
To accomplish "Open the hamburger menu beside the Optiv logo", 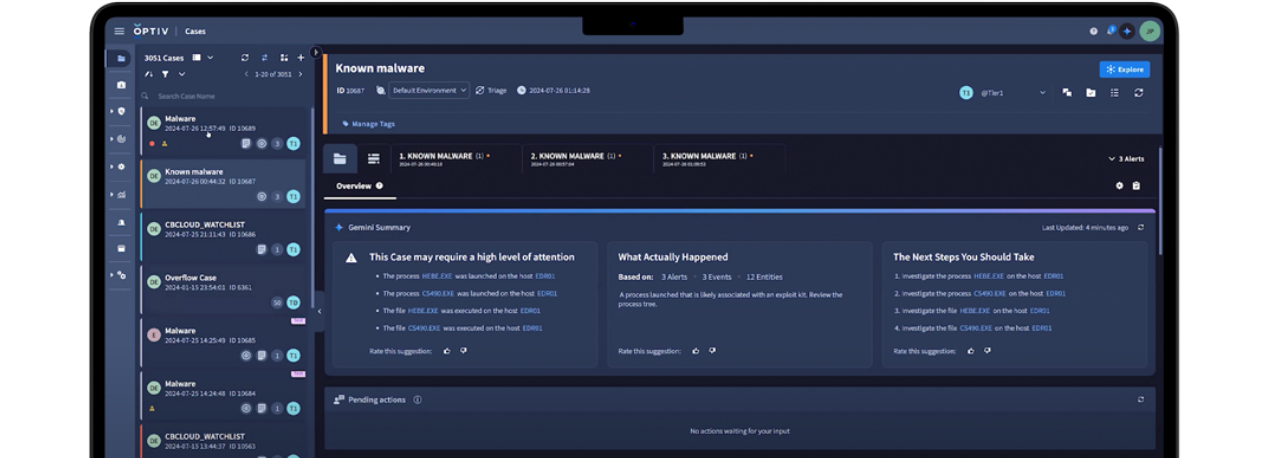I will click(x=120, y=31).
